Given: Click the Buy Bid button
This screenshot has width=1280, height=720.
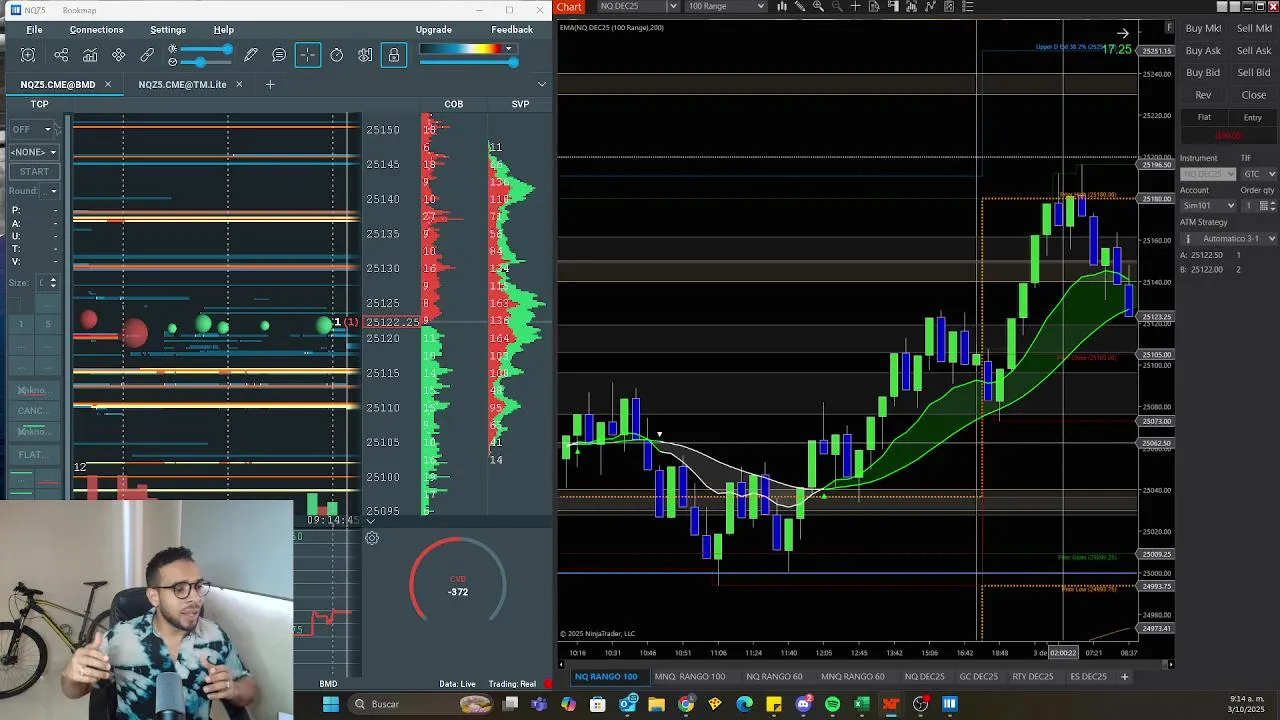Looking at the screenshot, I should [x=1203, y=73].
